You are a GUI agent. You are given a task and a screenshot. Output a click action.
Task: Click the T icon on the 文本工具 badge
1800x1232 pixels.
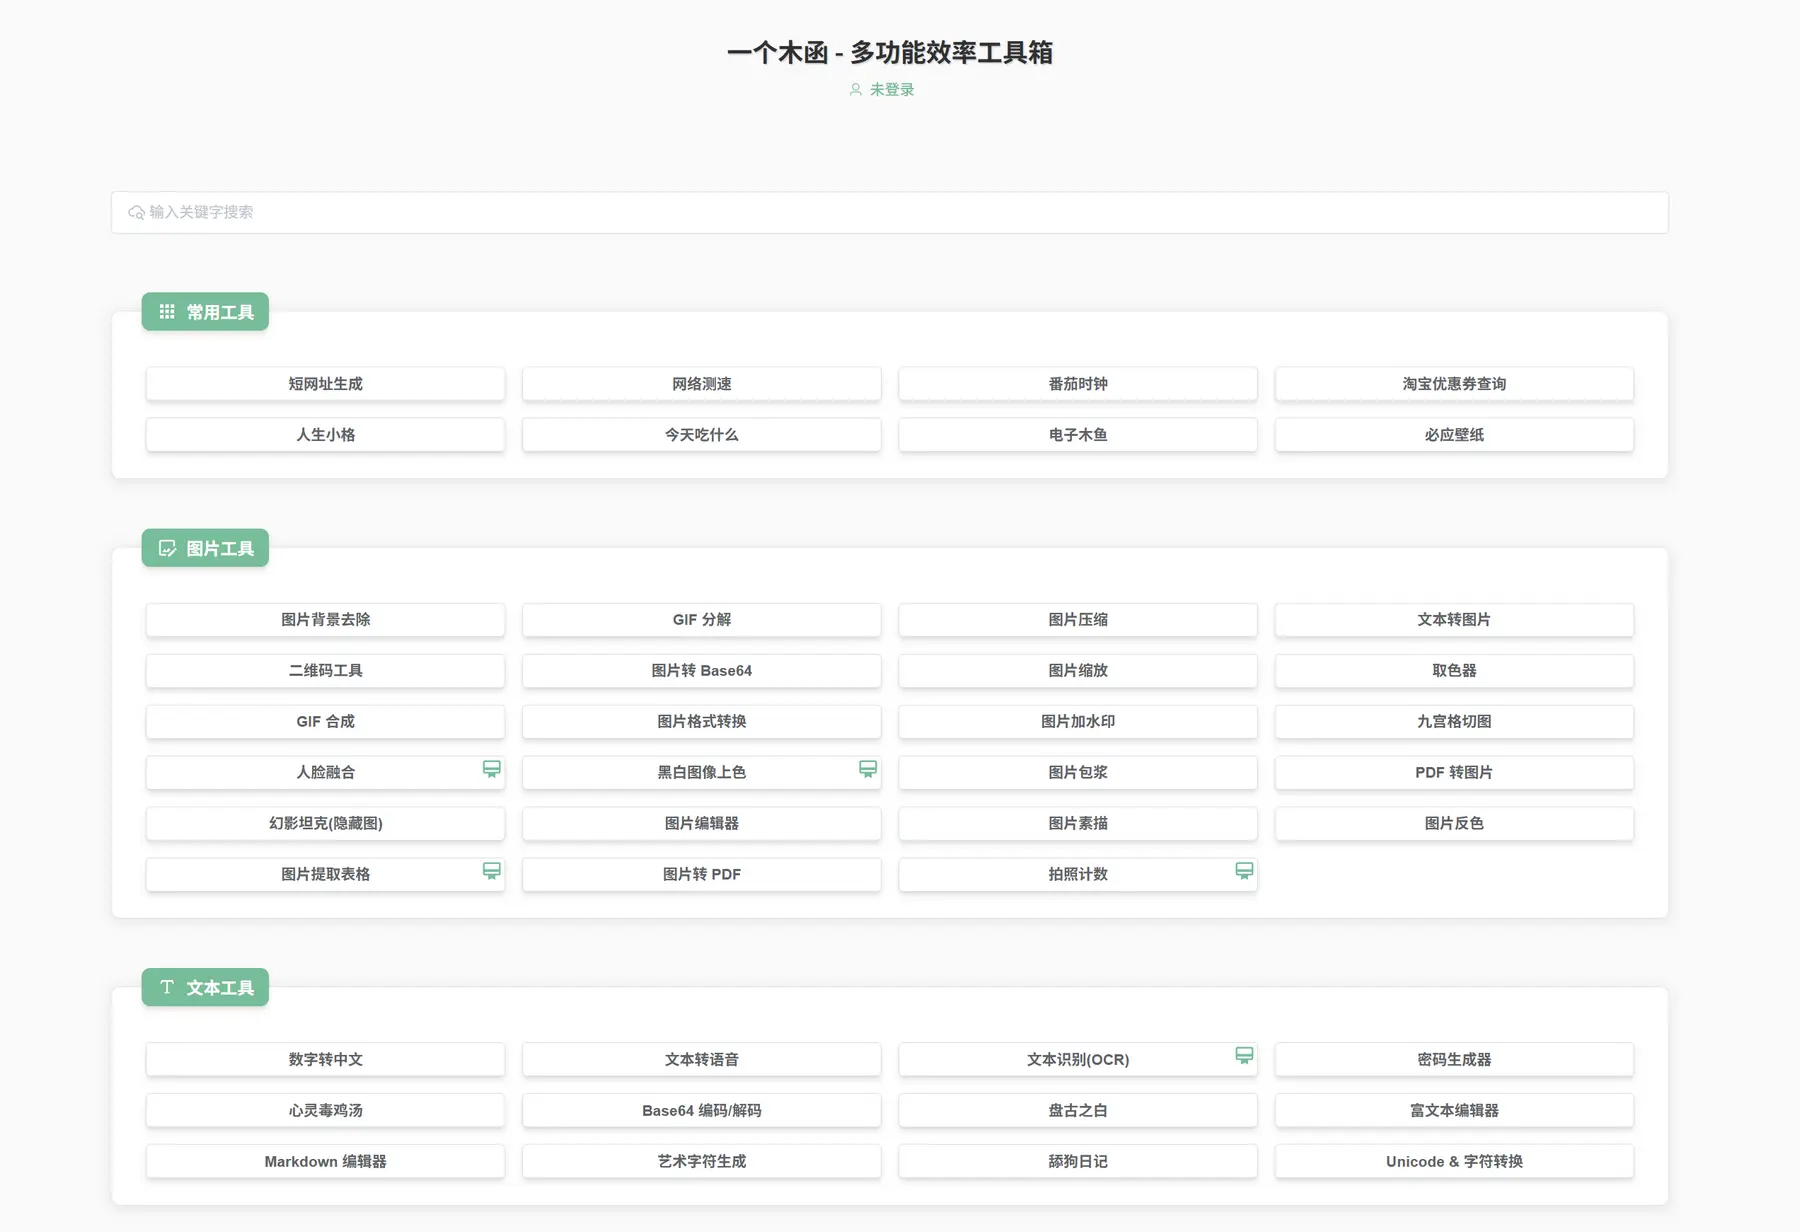click(167, 987)
